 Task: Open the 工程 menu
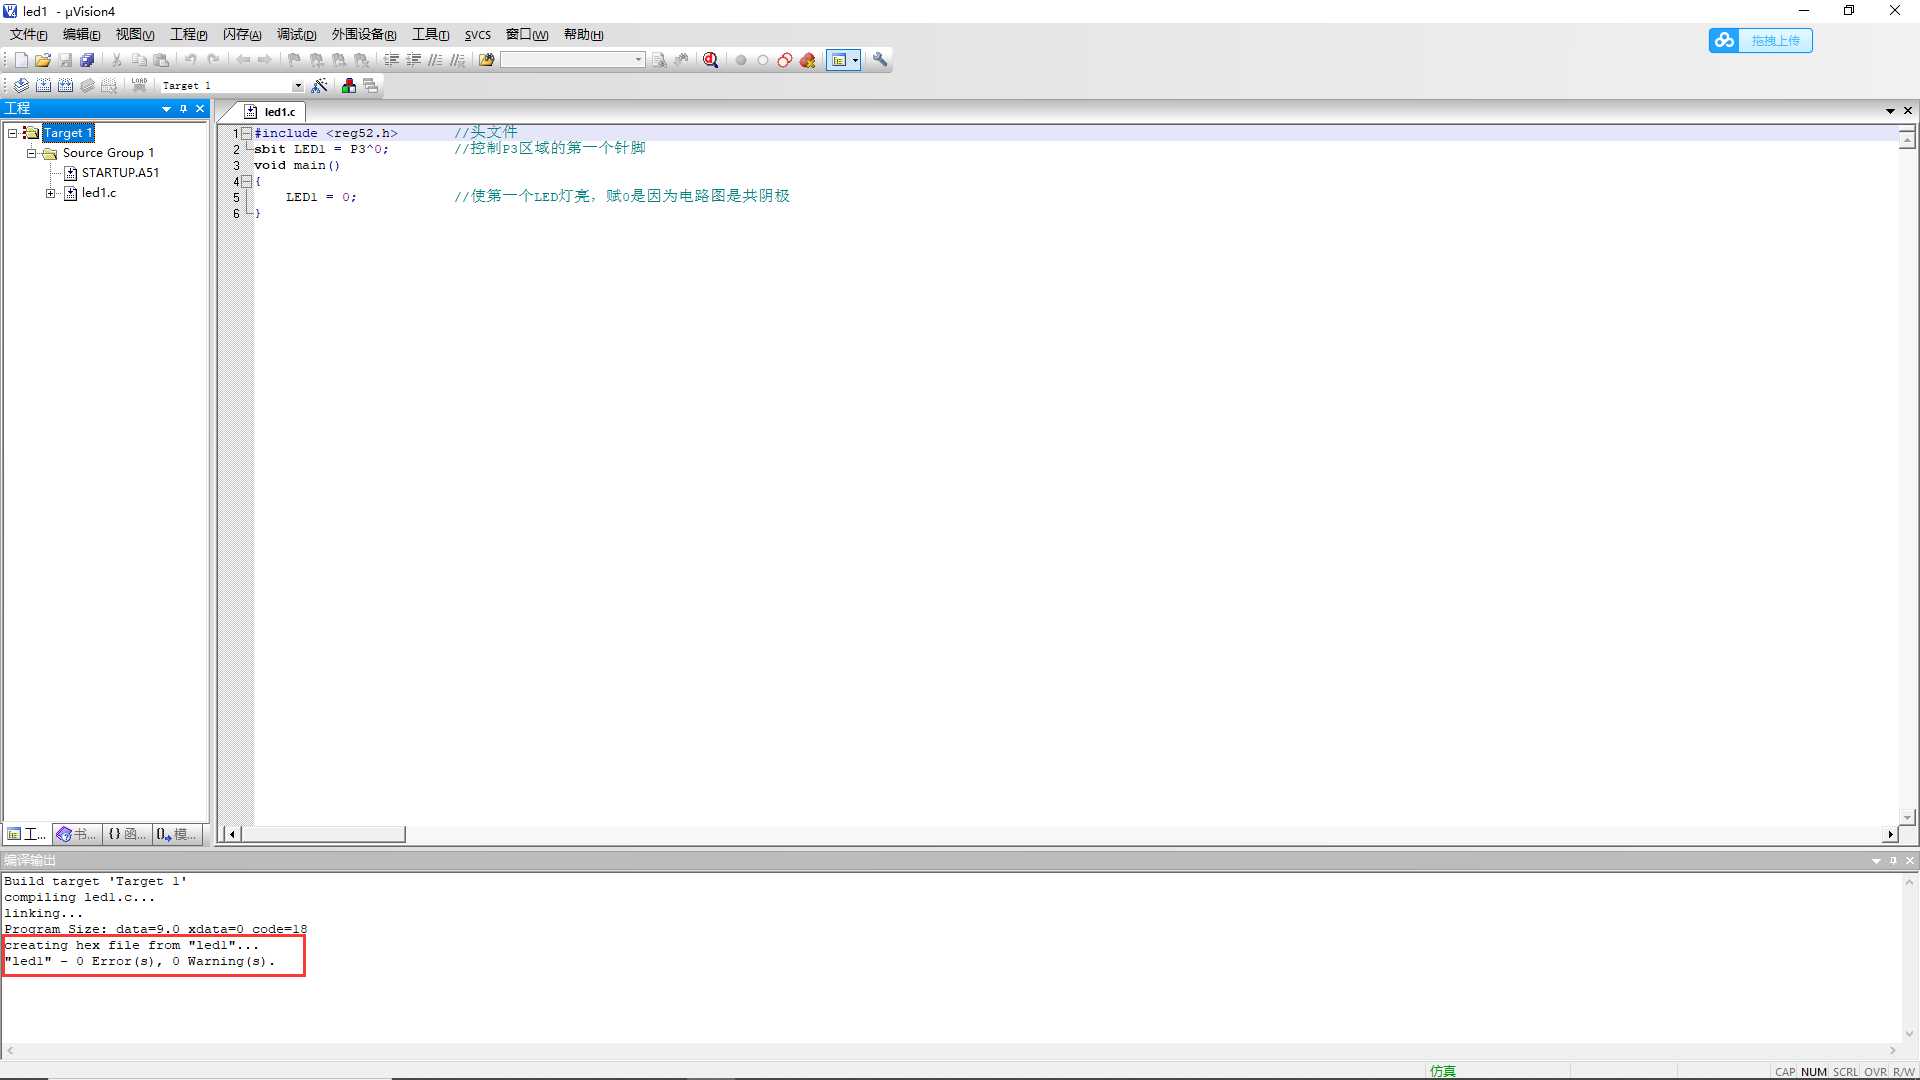click(188, 34)
